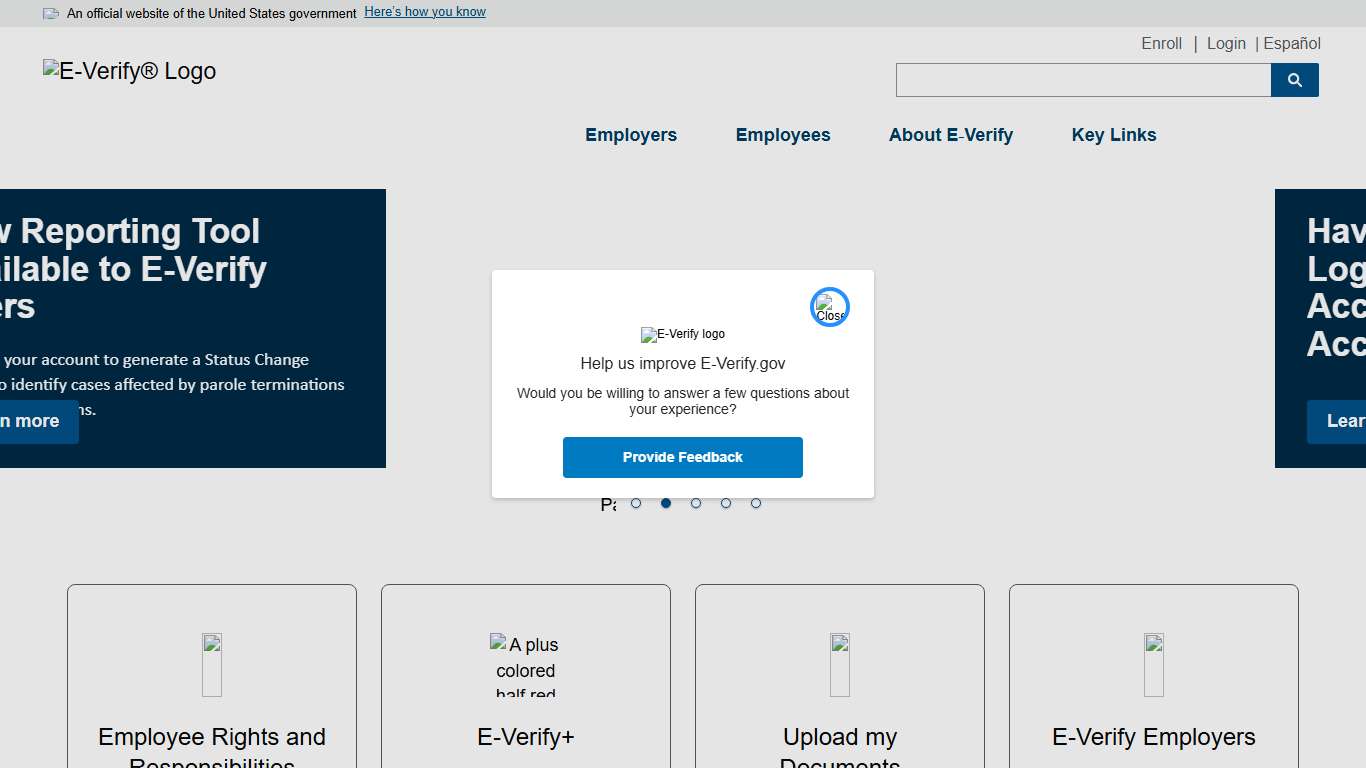This screenshot has width=1366, height=768.
Task: Open the Key Links menu
Action: [x=1113, y=135]
